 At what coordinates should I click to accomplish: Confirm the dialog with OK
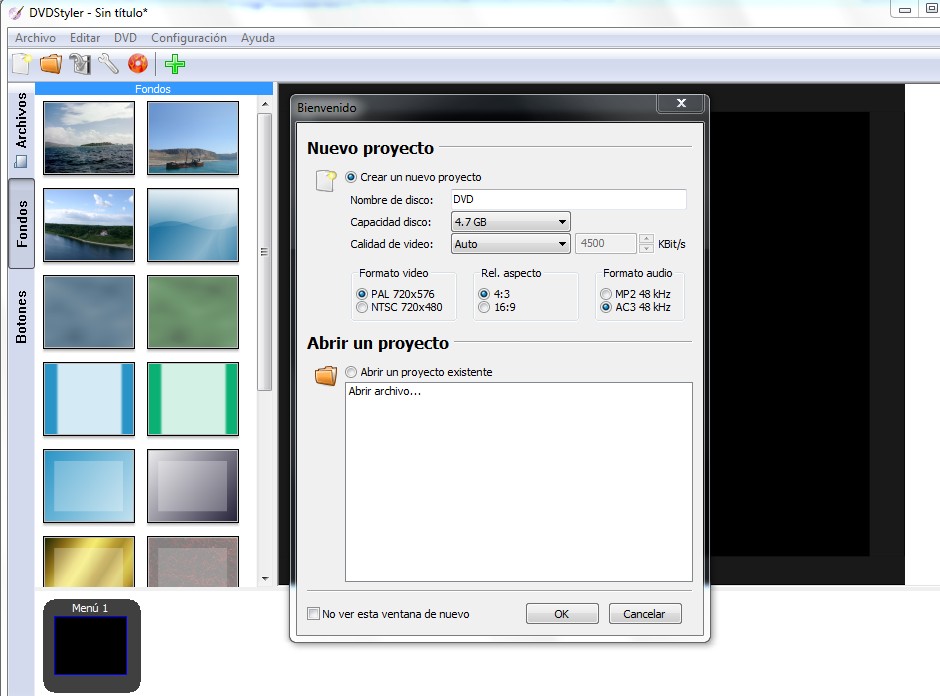[562, 613]
